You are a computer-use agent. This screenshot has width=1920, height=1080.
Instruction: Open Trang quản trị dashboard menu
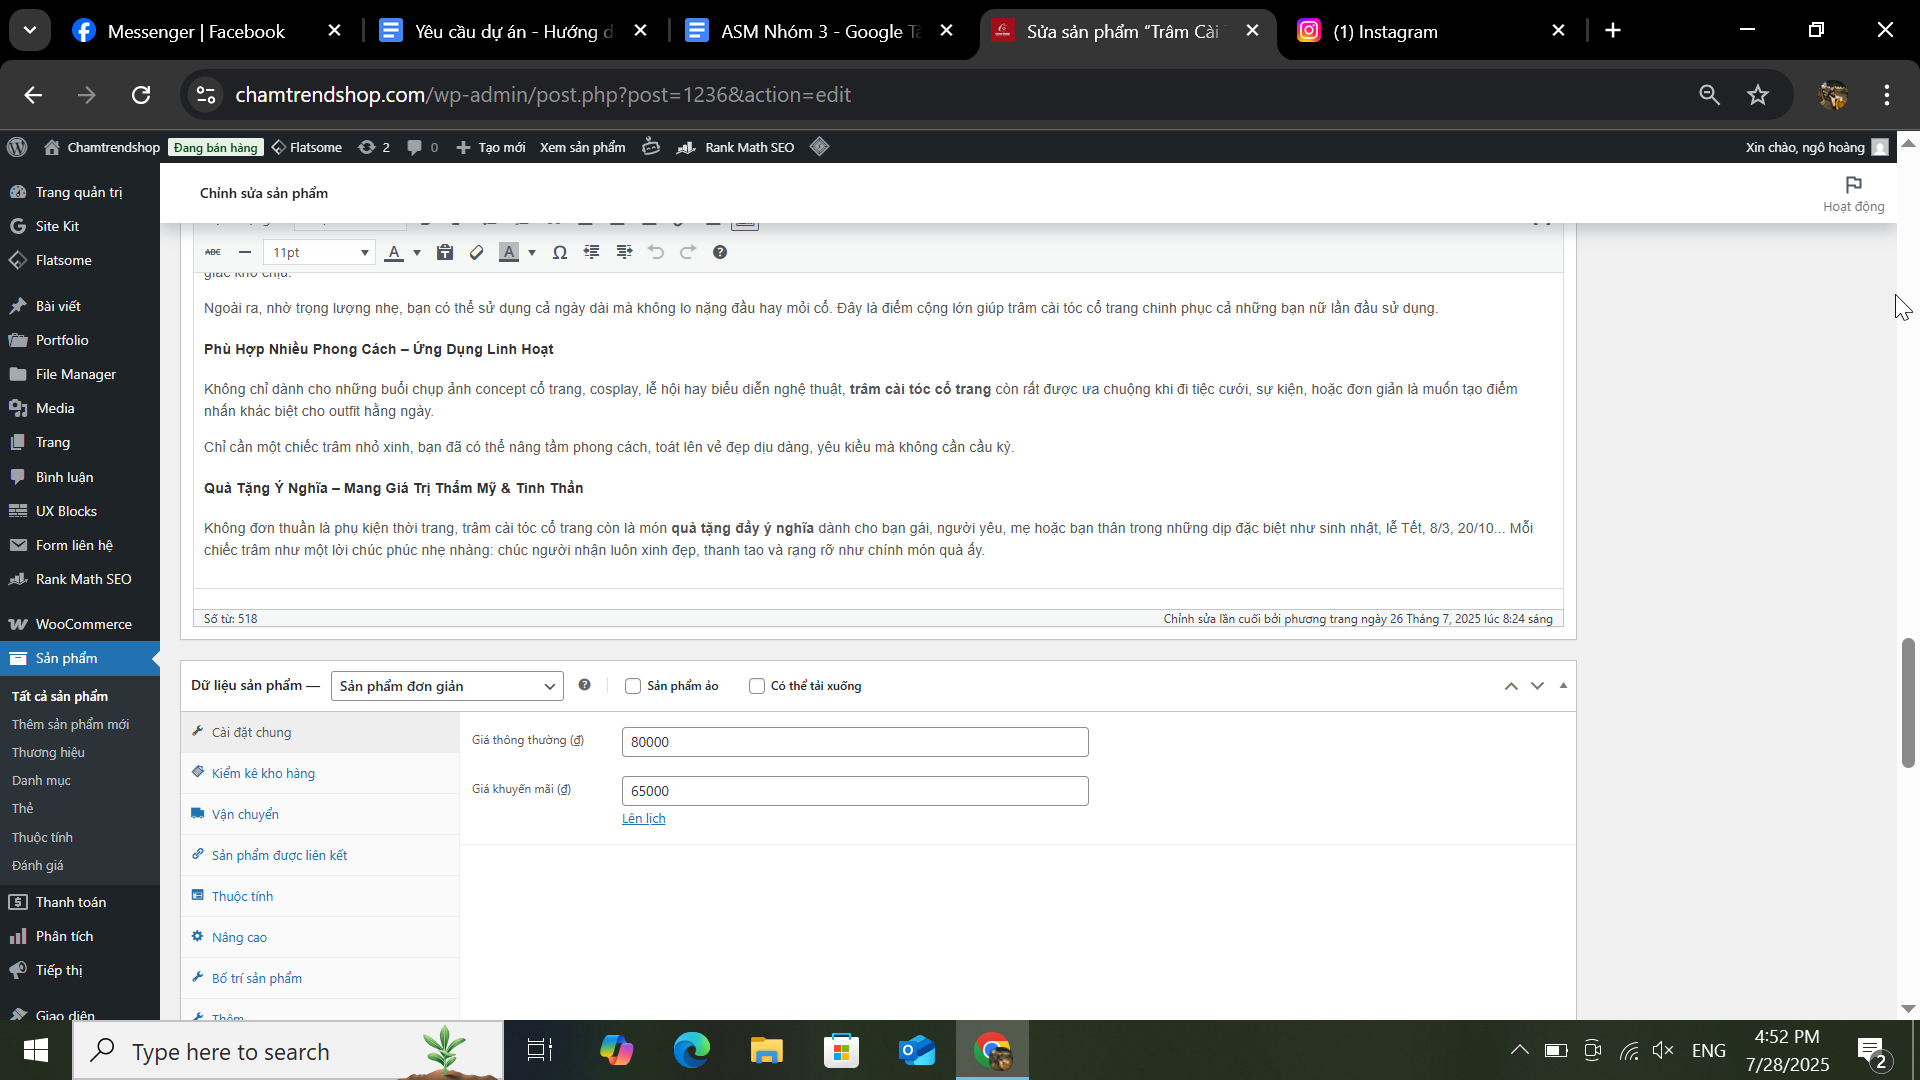(80, 192)
